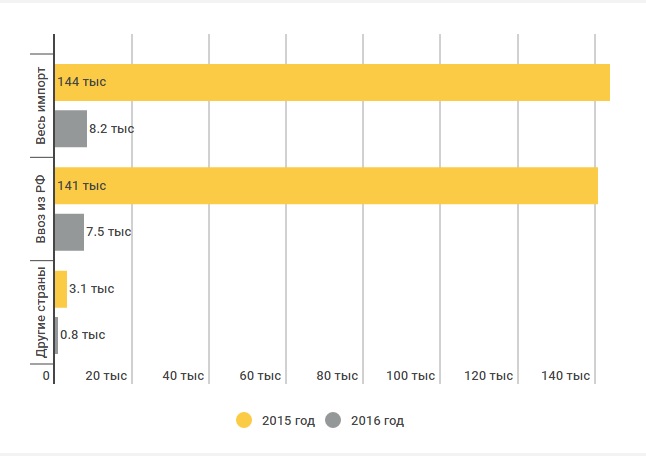
Task: Click the "8.2 тыс" data label
Action: point(111,129)
